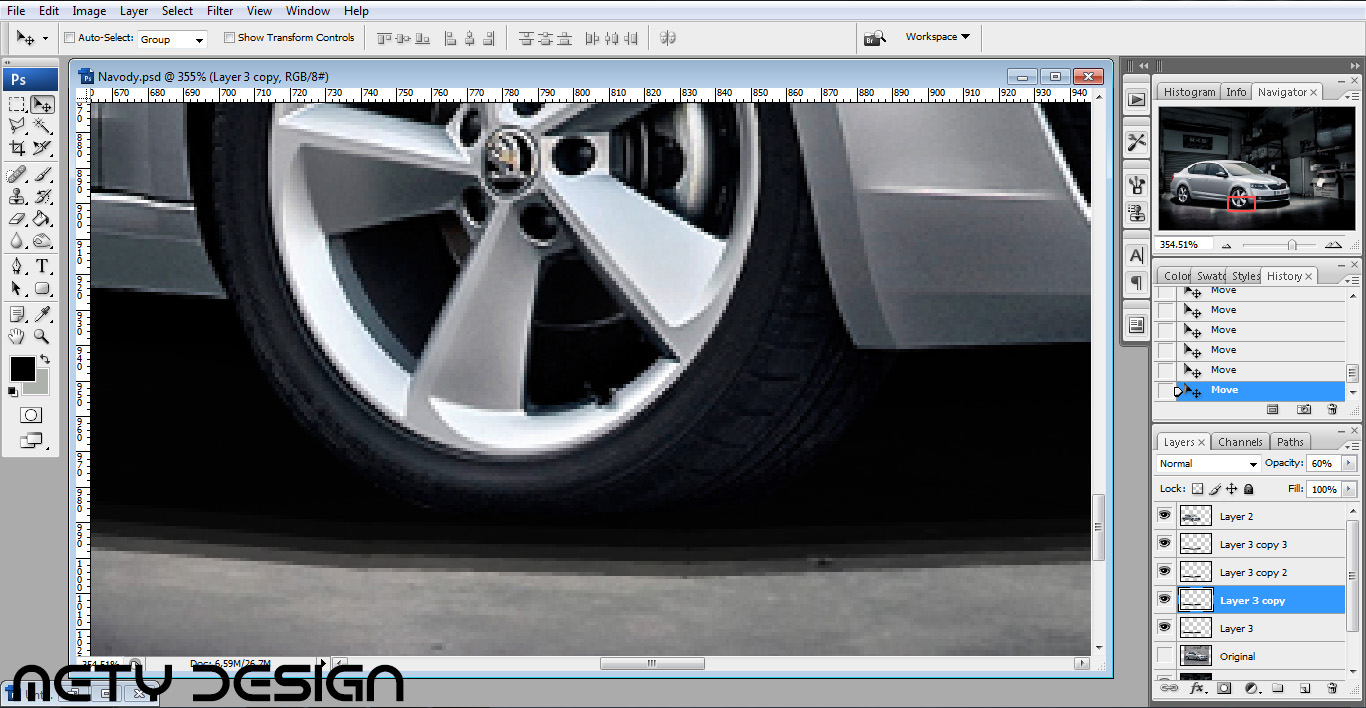This screenshot has width=1366, height=708.
Task: Click the foreground color swatch
Action: point(21,368)
